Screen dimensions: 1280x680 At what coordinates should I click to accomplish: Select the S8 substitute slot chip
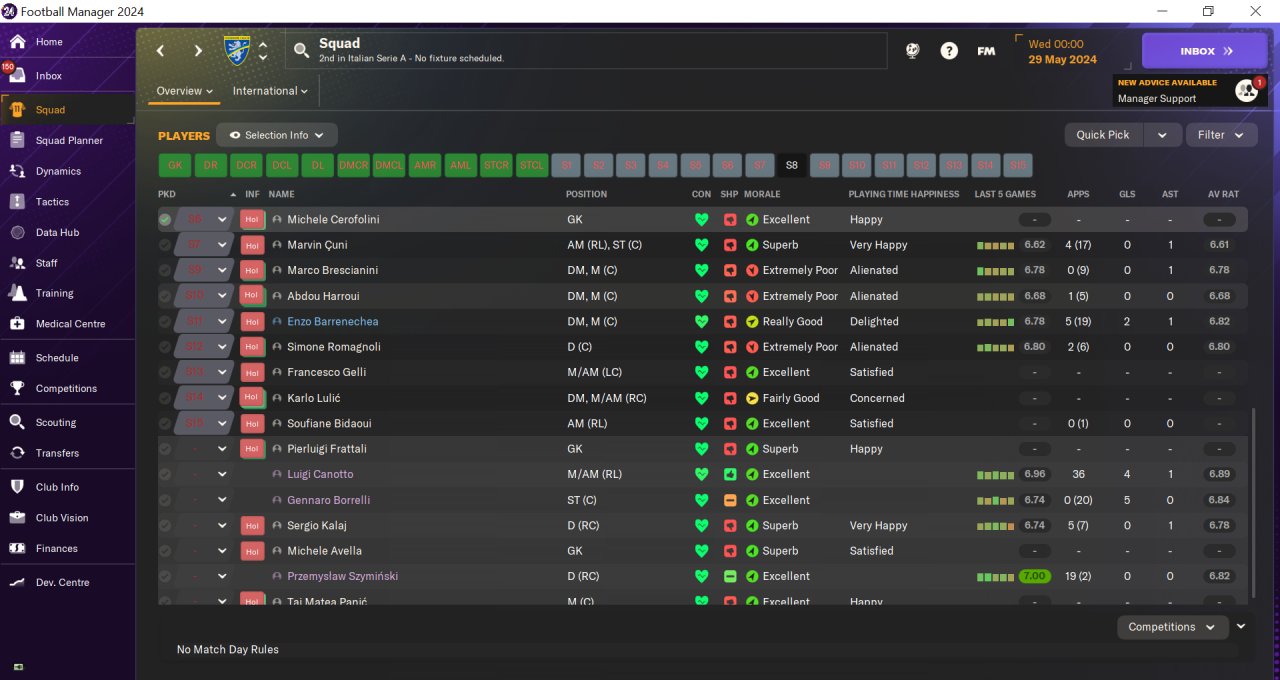[x=792, y=166]
